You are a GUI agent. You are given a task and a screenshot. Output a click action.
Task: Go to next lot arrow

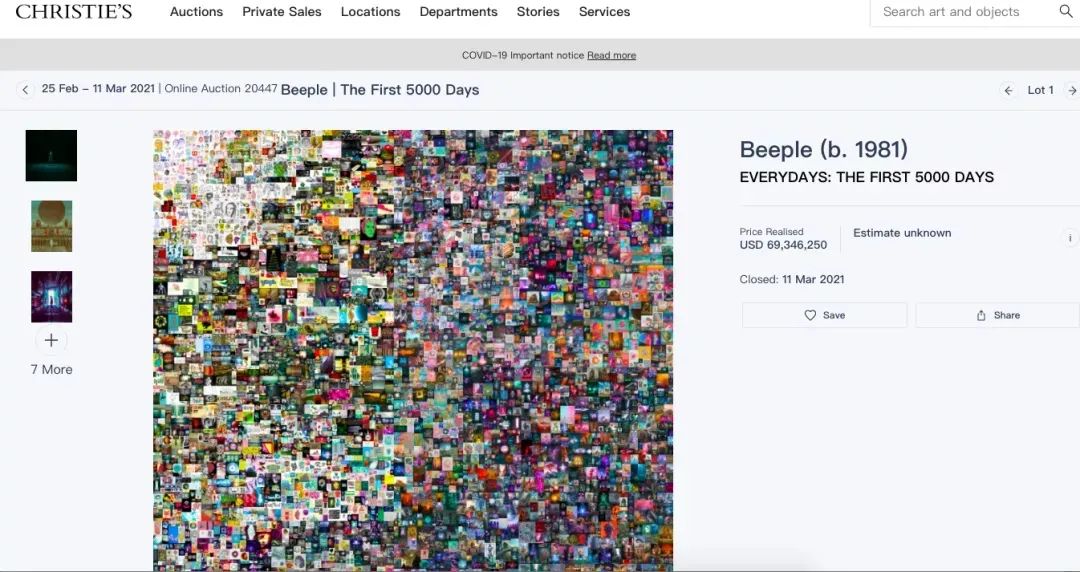pyautogui.click(x=1072, y=90)
